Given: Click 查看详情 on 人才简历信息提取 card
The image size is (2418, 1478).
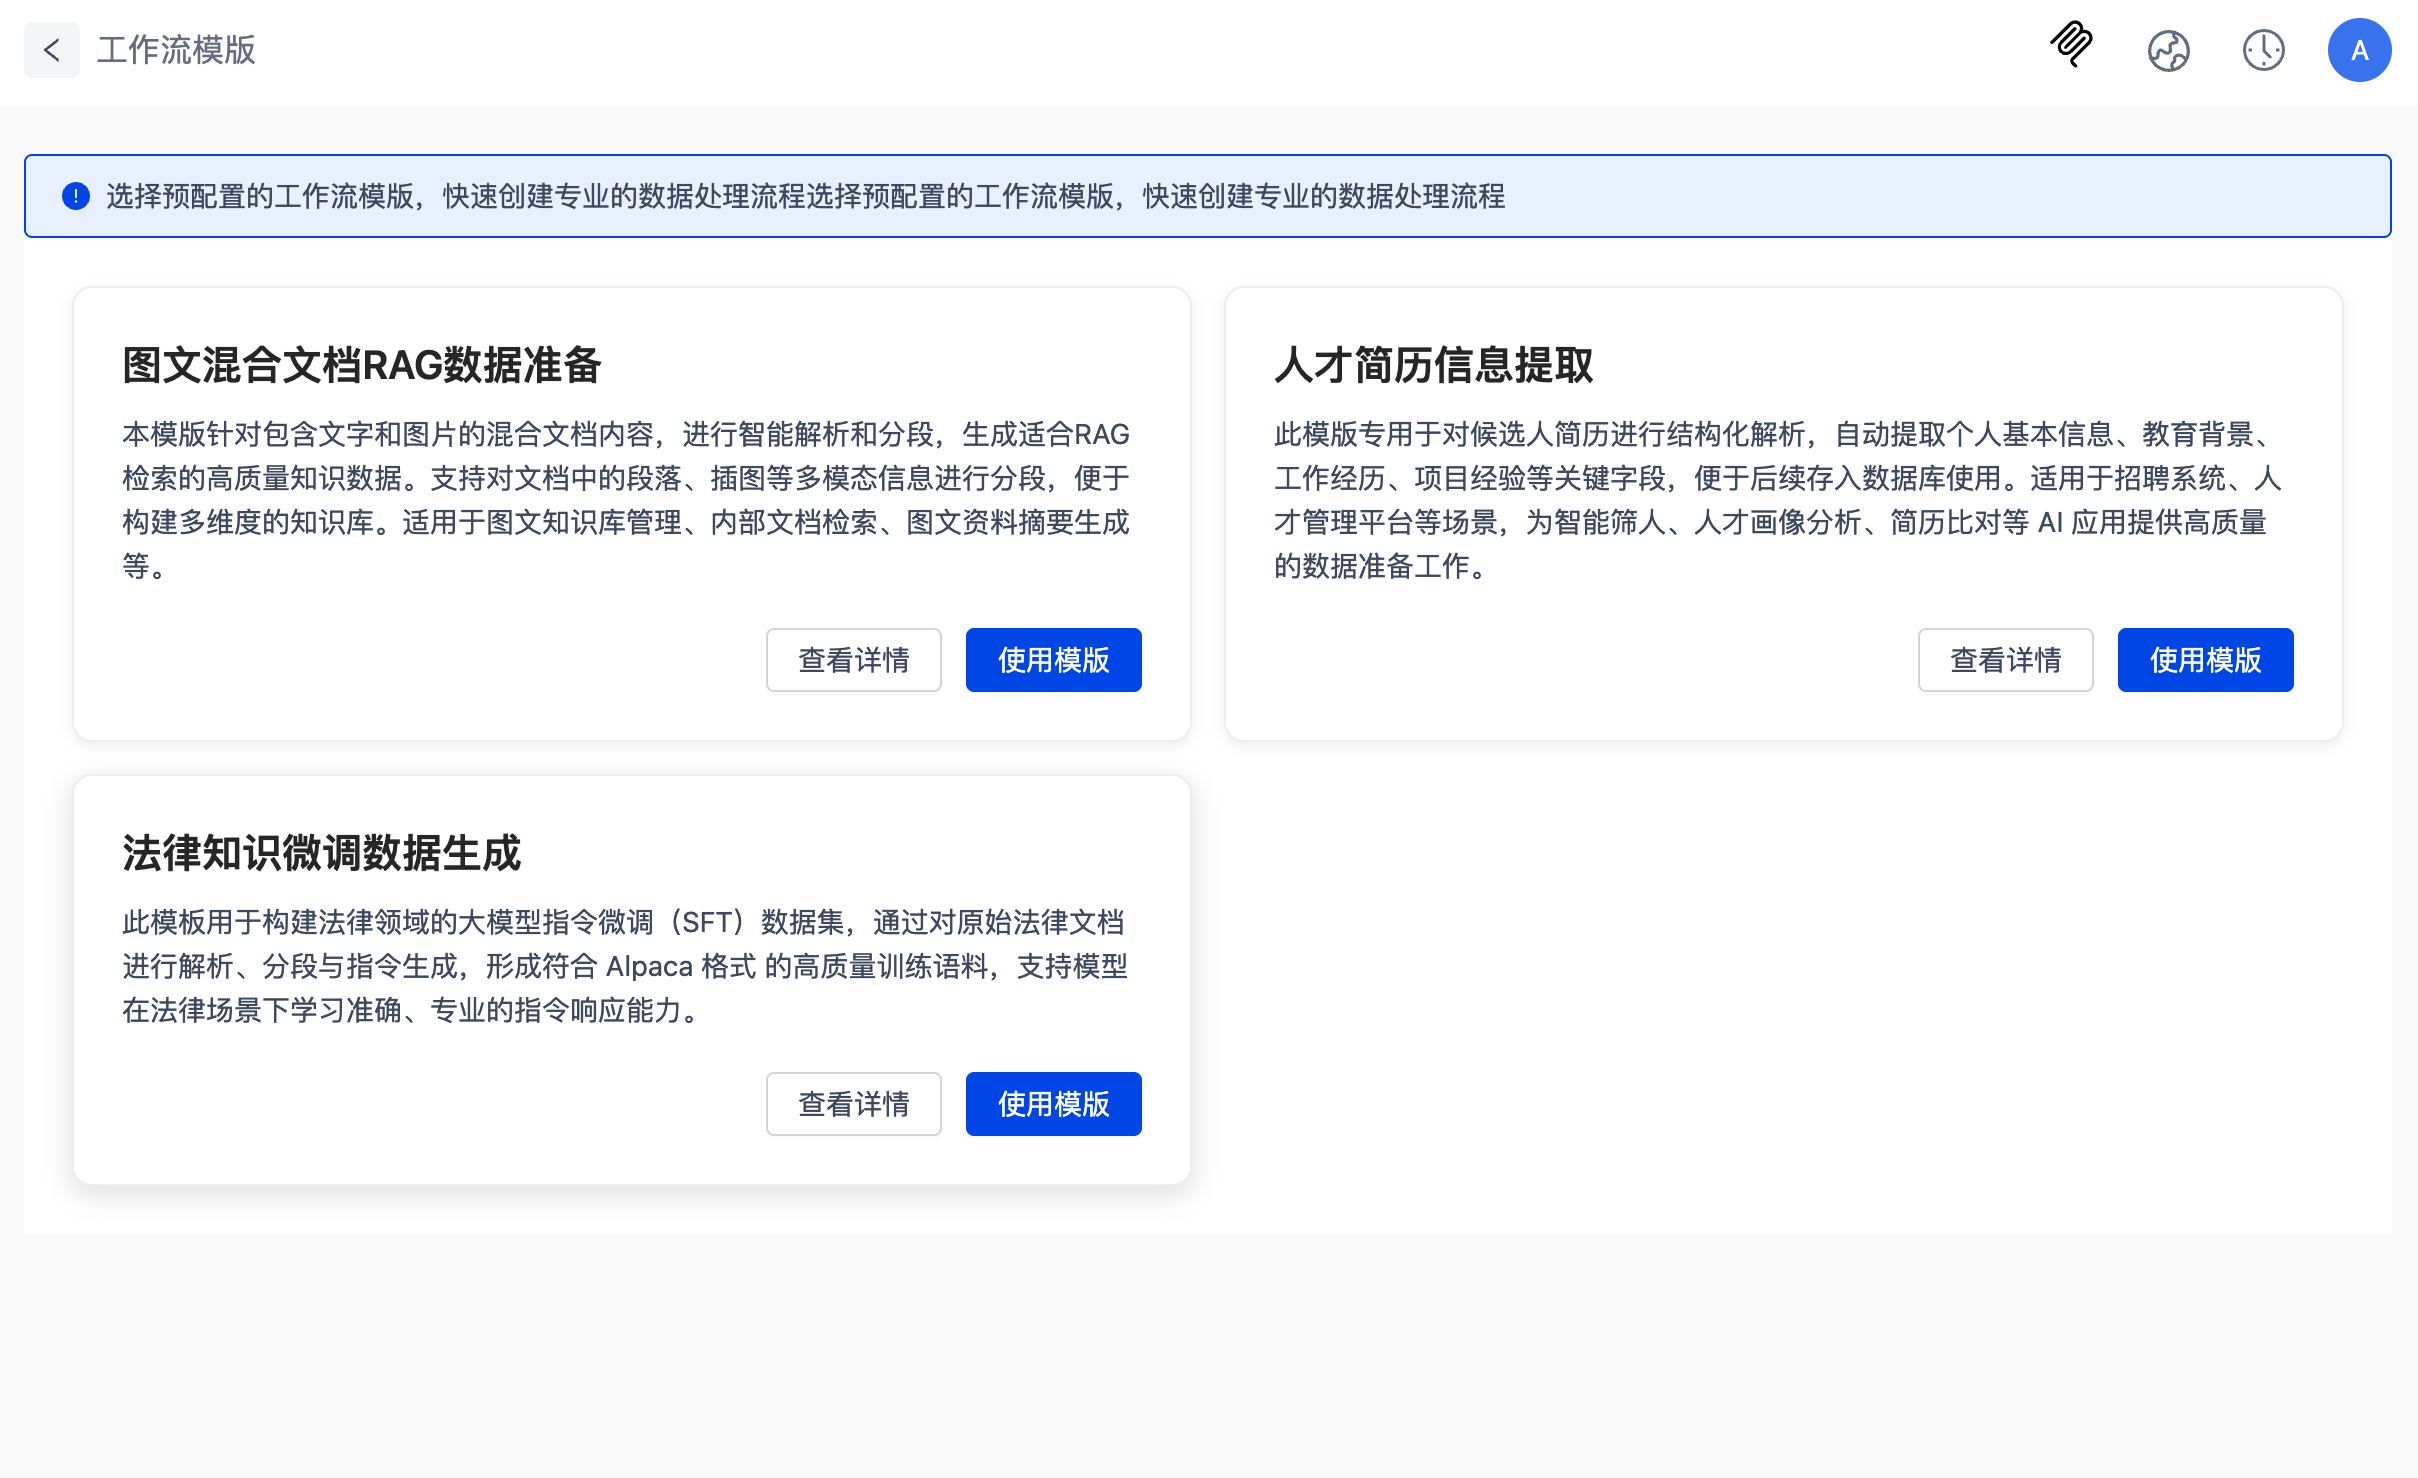Looking at the screenshot, I should pyautogui.click(x=2005, y=659).
